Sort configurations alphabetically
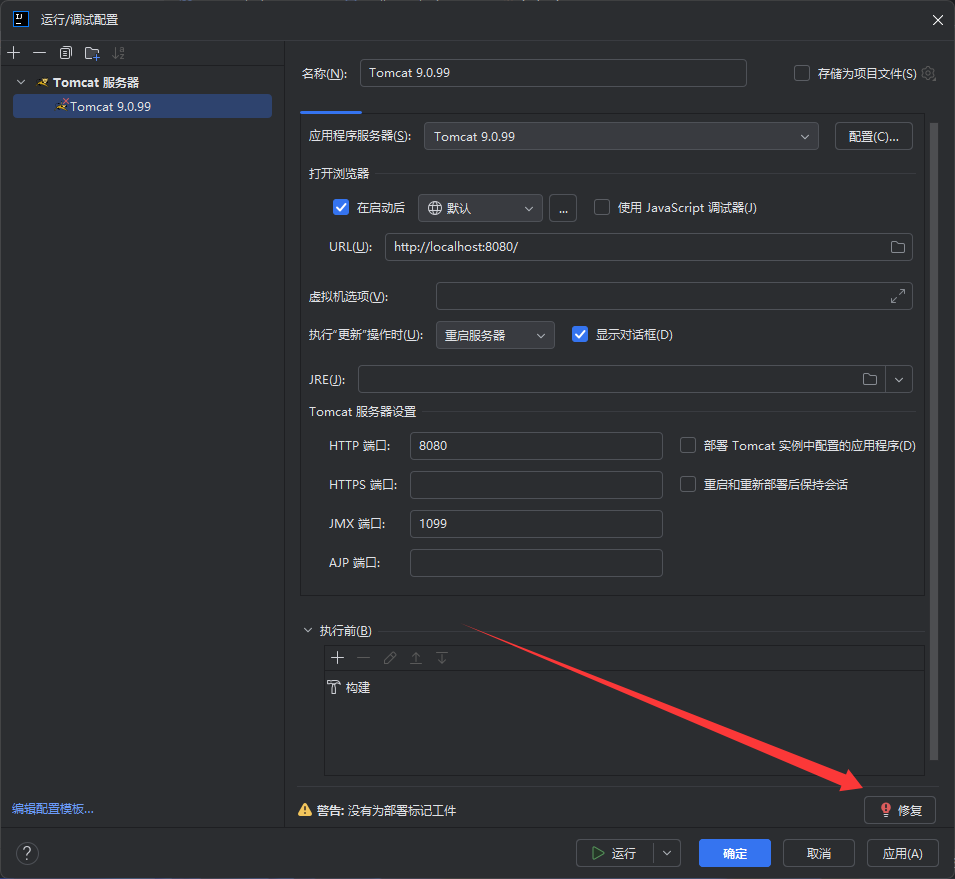Screen dimensions: 955x879 tap(118, 53)
